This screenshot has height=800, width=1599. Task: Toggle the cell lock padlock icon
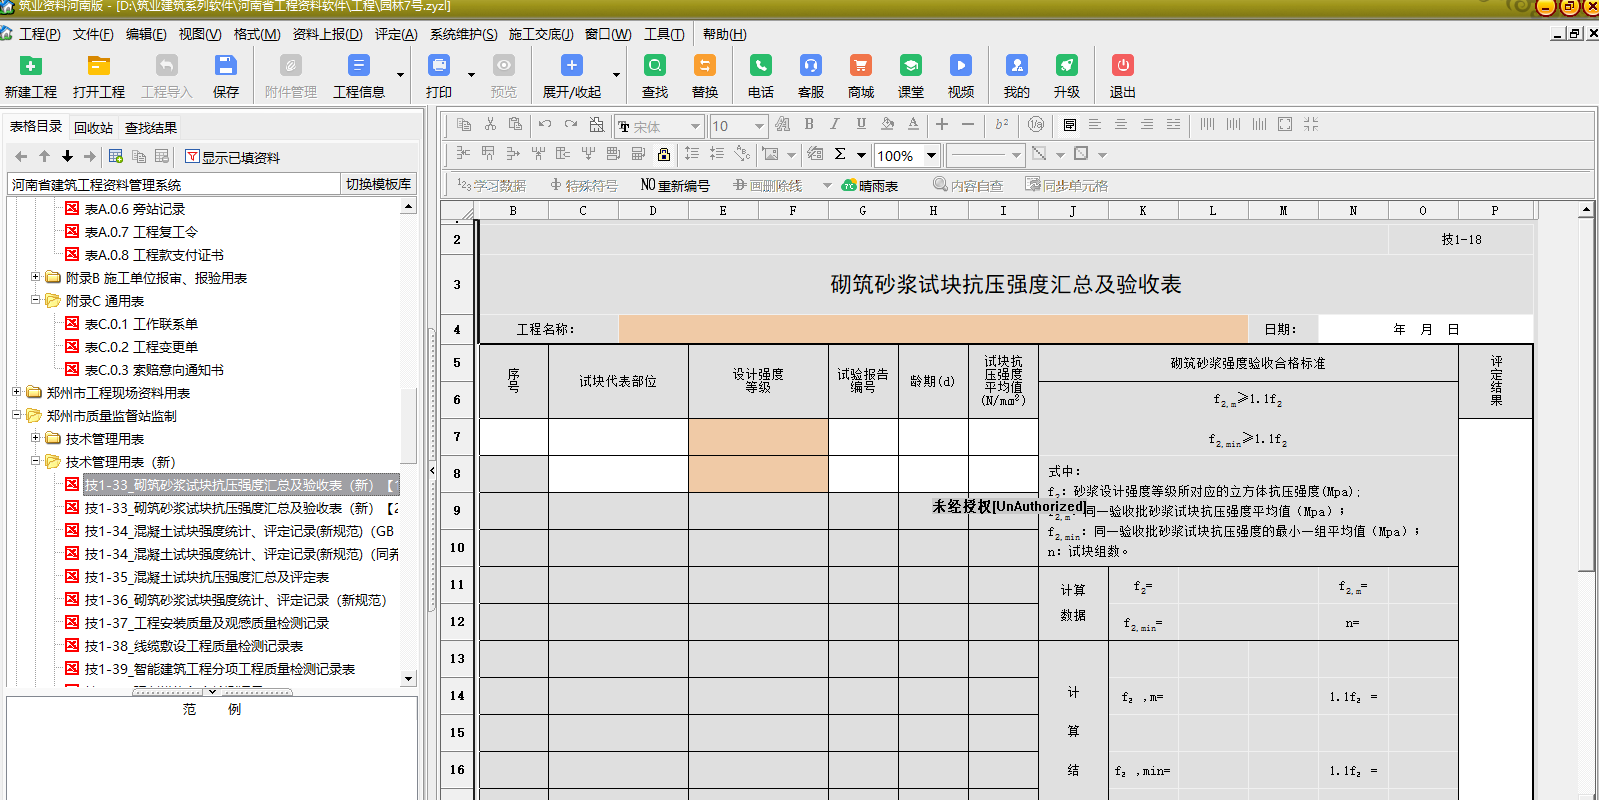tap(664, 154)
